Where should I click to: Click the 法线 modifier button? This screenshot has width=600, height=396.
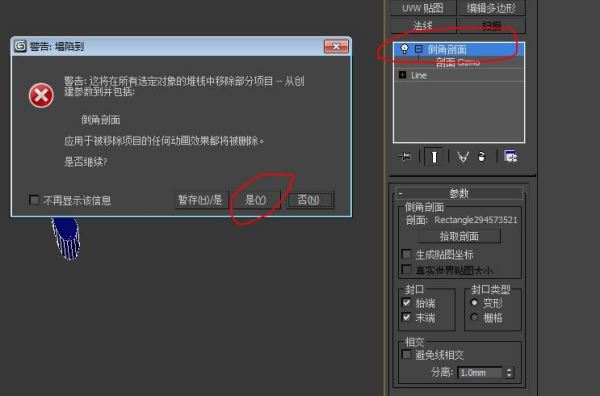pos(423,25)
